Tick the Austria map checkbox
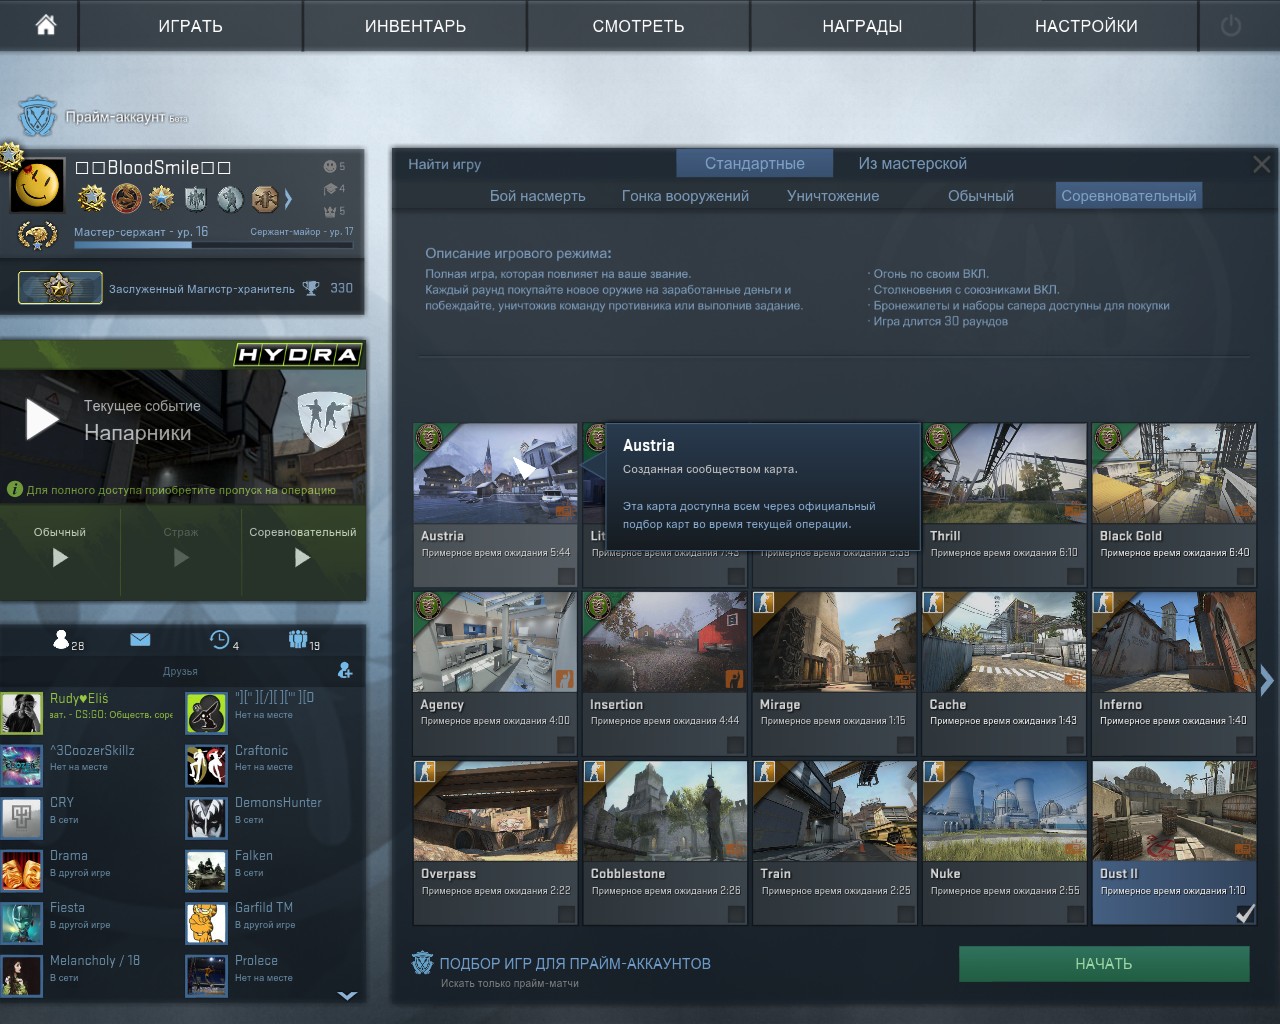This screenshot has height=1024, width=1280. (566, 576)
